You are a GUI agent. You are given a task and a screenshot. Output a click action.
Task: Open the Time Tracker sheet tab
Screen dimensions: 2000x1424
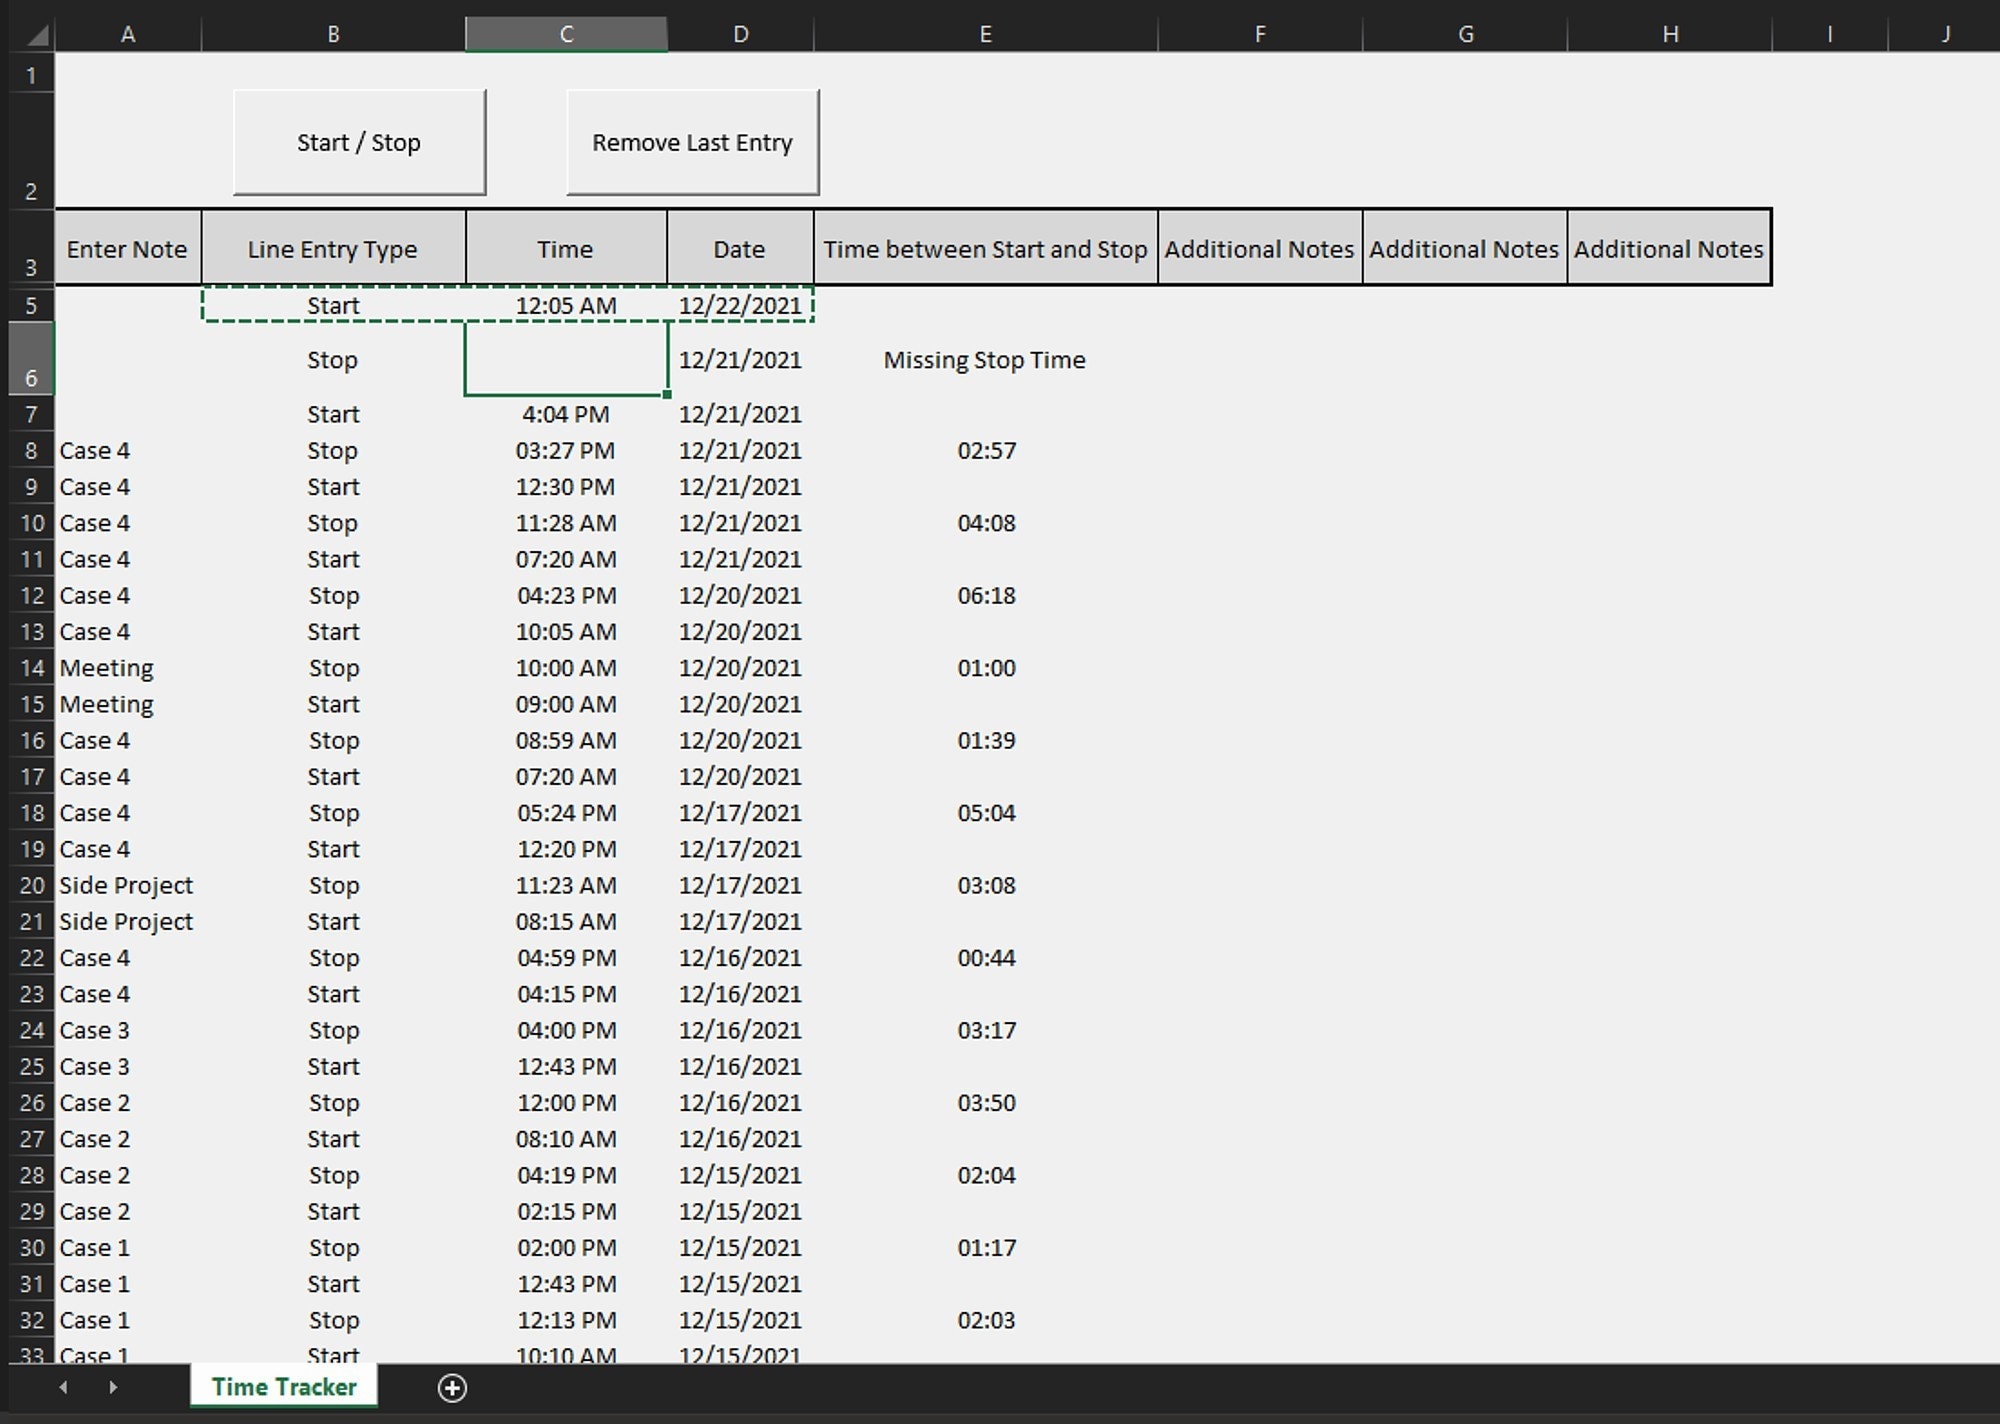point(284,1386)
